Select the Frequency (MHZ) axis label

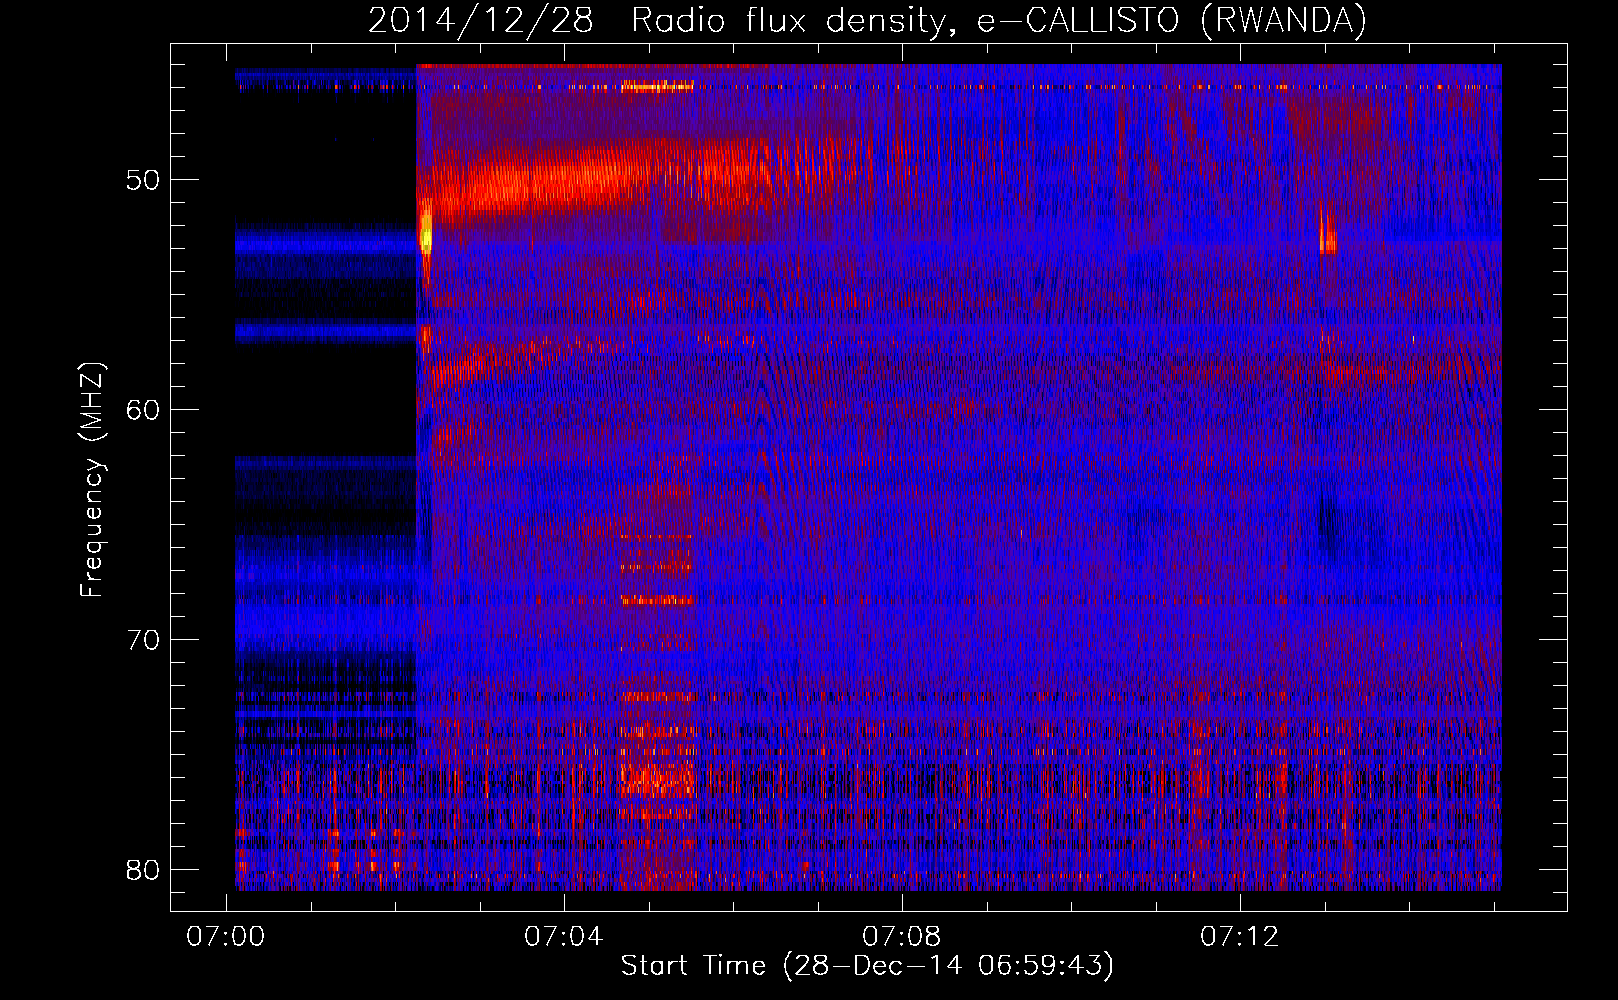tap(92, 480)
